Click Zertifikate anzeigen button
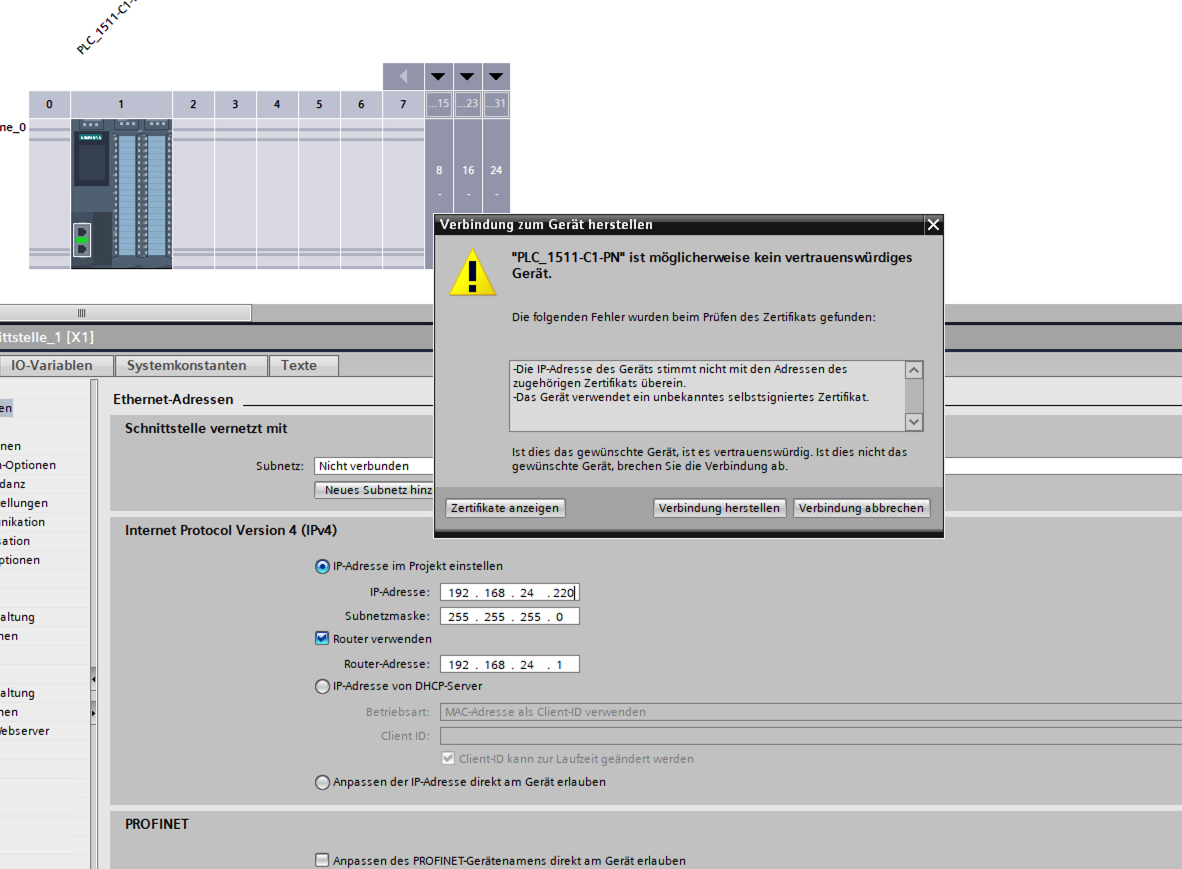1182x869 pixels. [x=505, y=508]
